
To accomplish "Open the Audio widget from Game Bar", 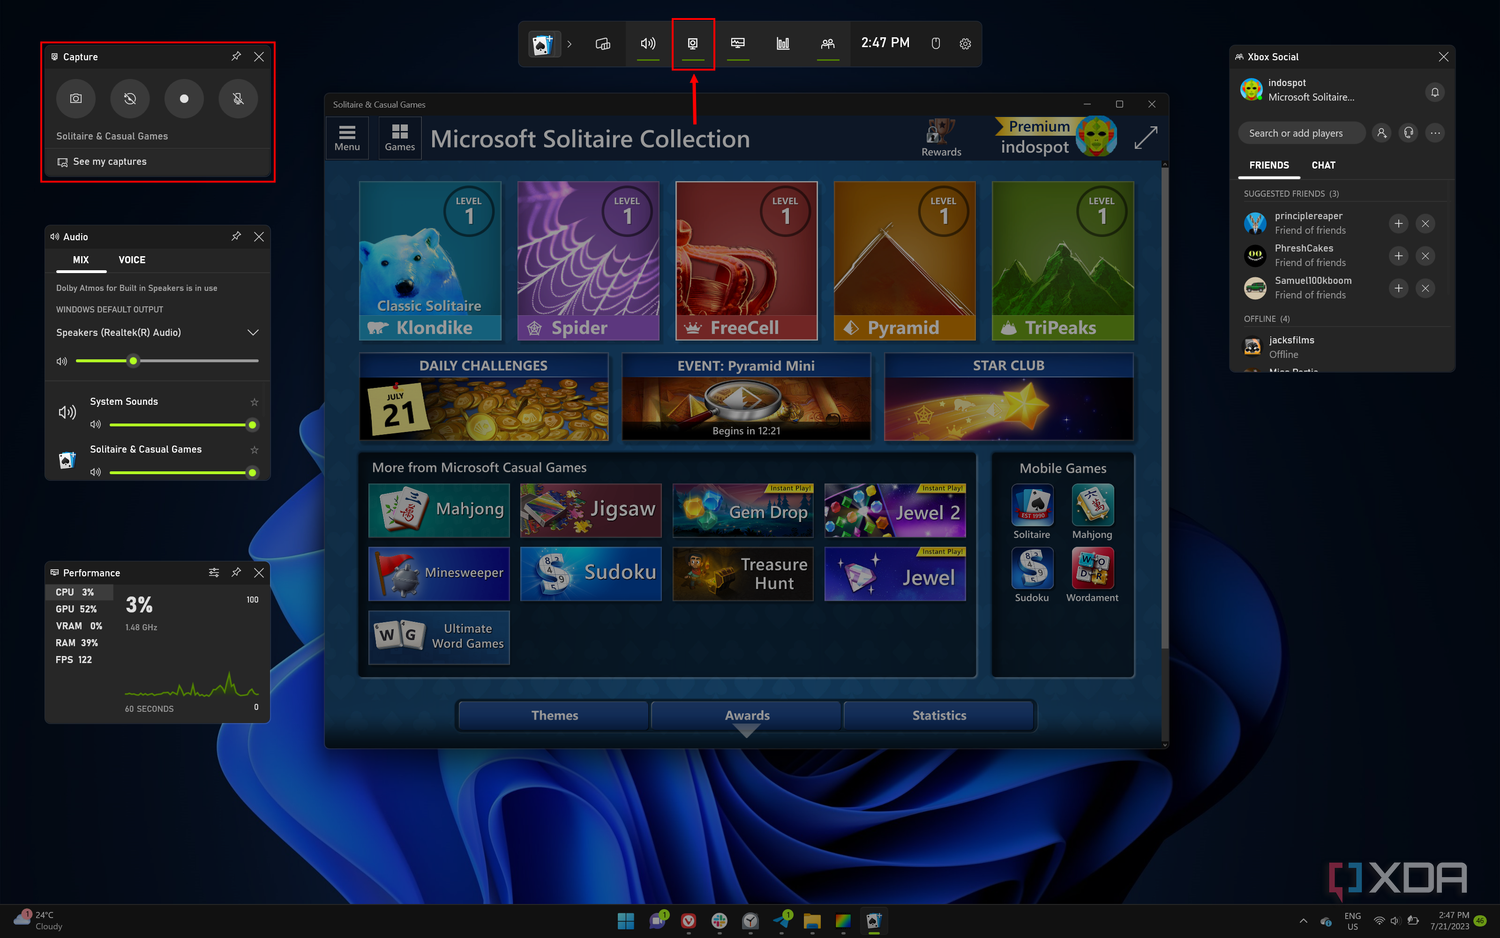I will 648,44.
